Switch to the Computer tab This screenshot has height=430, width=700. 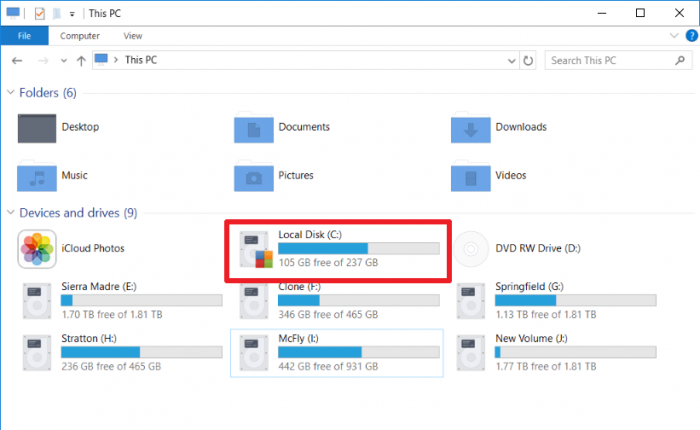(80, 36)
